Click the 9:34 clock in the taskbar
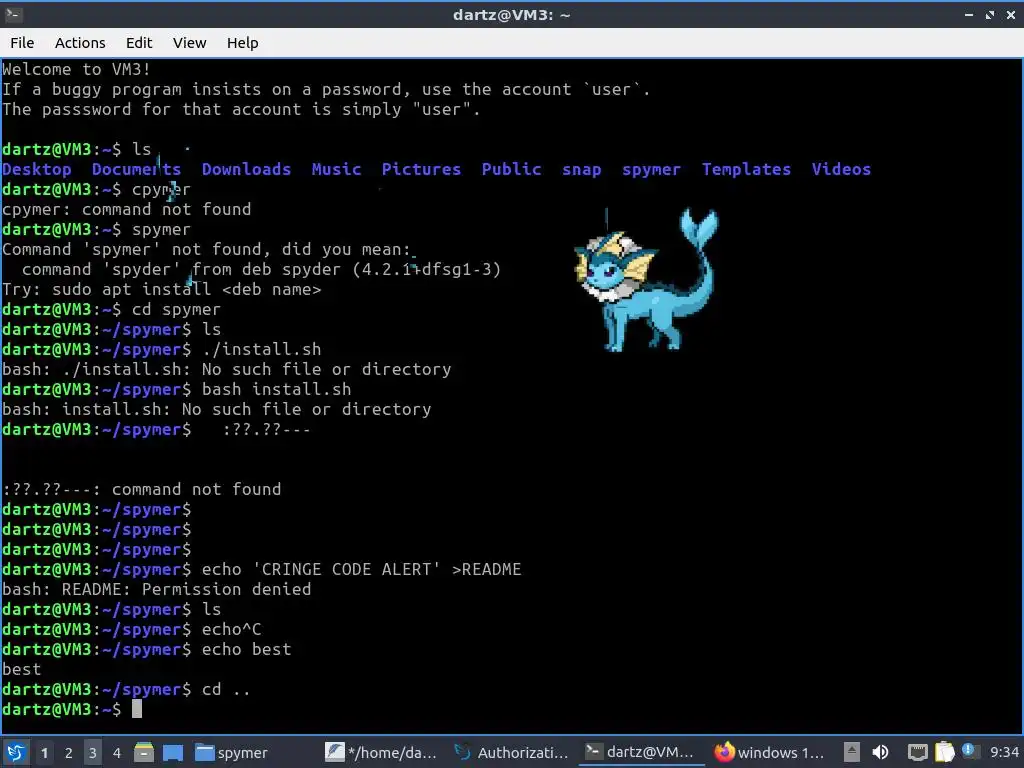This screenshot has width=1024, height=768. coord(1004,752)
